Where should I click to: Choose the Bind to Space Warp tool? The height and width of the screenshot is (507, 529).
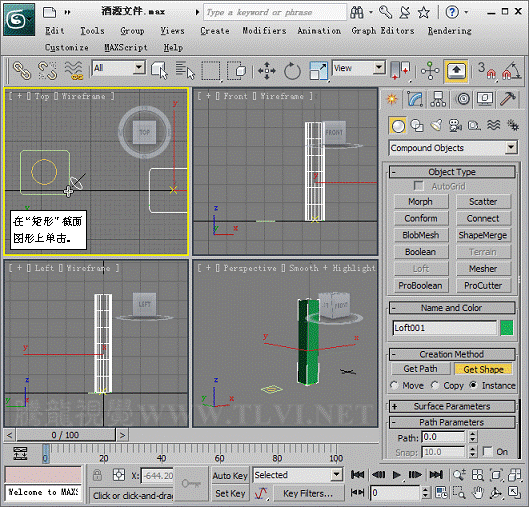[74, 71]
